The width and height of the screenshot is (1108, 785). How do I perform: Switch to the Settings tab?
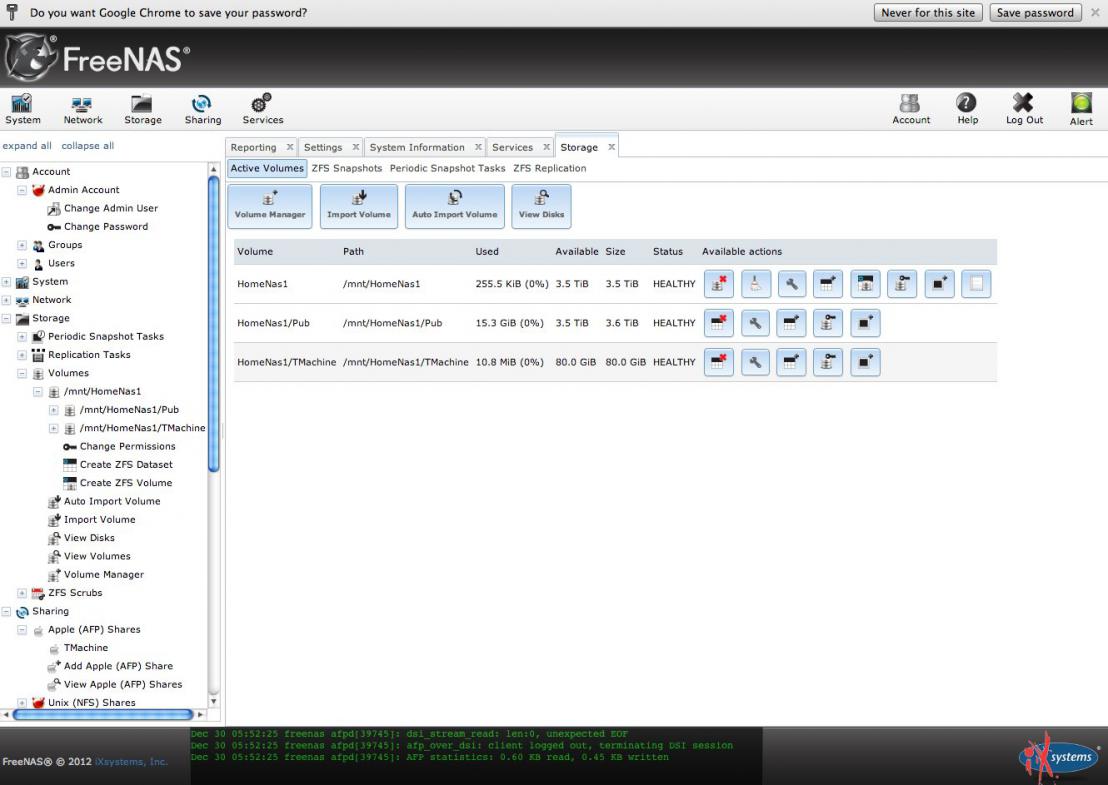pos(323,147)
